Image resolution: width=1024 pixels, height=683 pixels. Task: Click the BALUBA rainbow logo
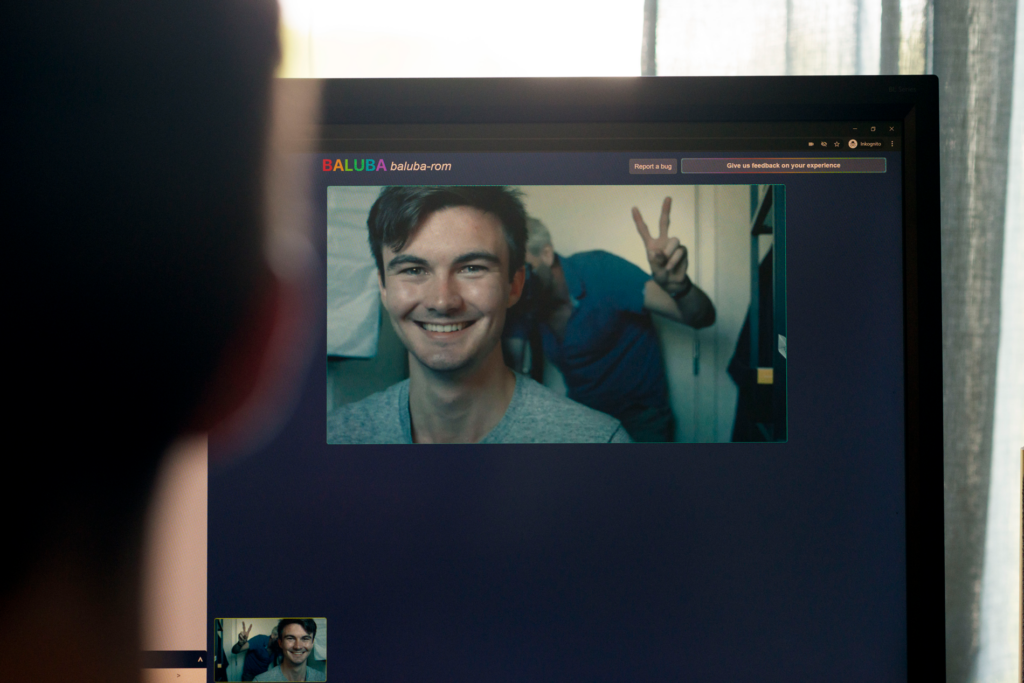[x=354, y=166]
